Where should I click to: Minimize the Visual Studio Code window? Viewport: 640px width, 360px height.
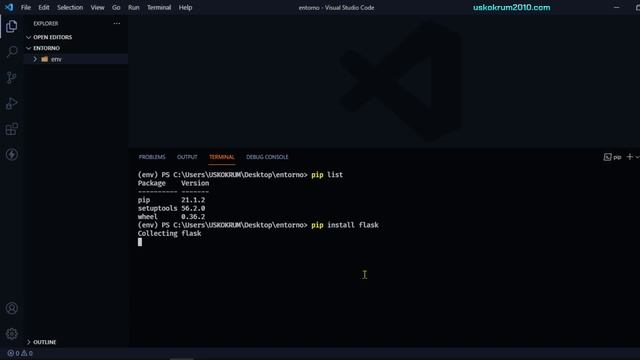(x=616, y=7)
